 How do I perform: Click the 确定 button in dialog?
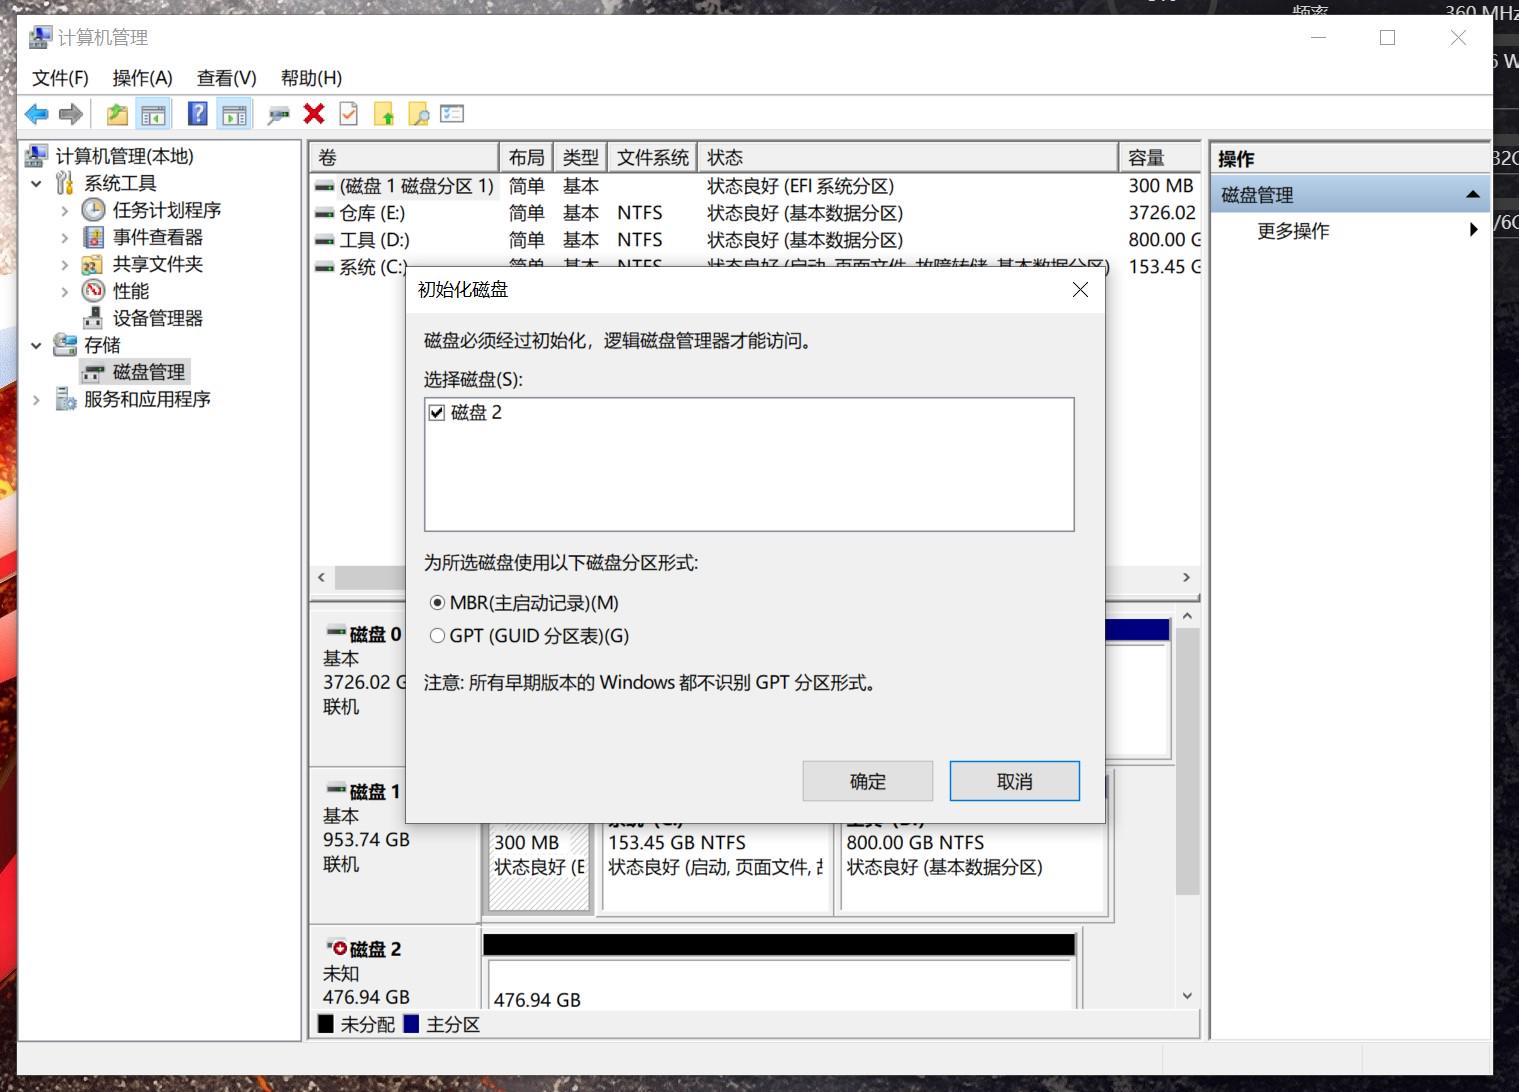(868, 781)
